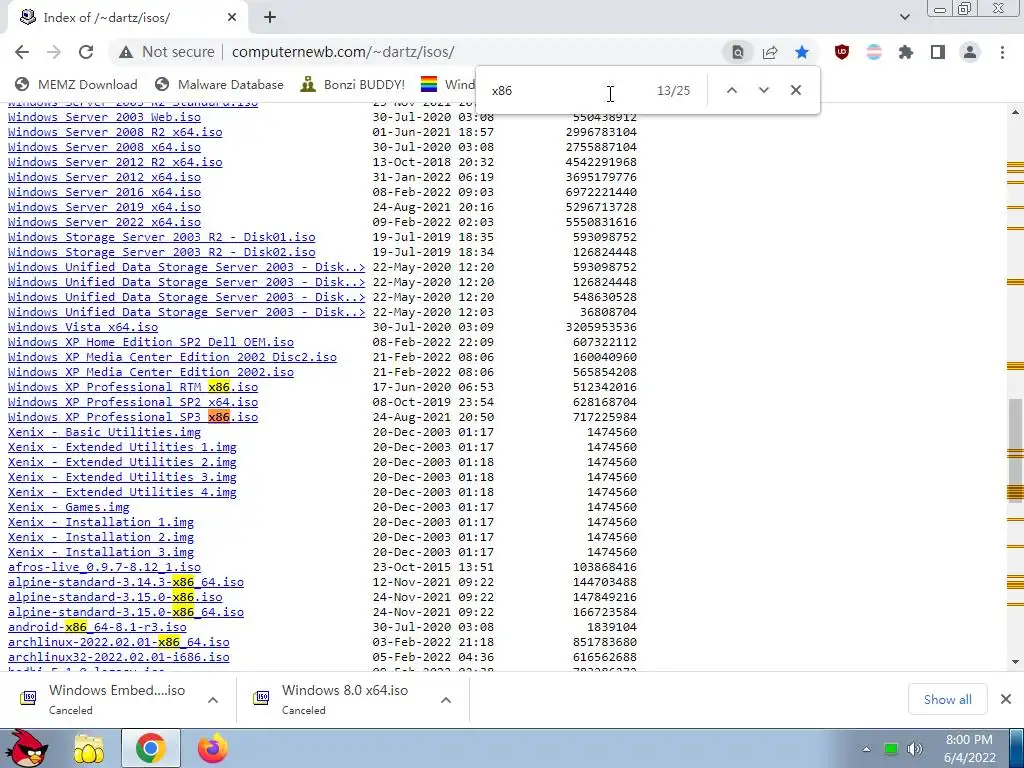Reload the current page
This screenshot has height=768, width=1024.
point(86,52)
